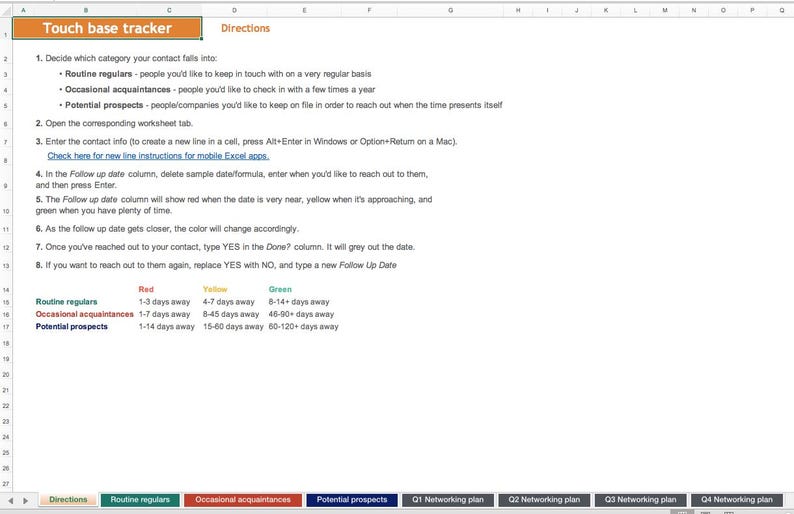Image resolution: width=794 pixels, height=514 pixels.
Task: Select row 27 header
Action: tap(6, 484)
